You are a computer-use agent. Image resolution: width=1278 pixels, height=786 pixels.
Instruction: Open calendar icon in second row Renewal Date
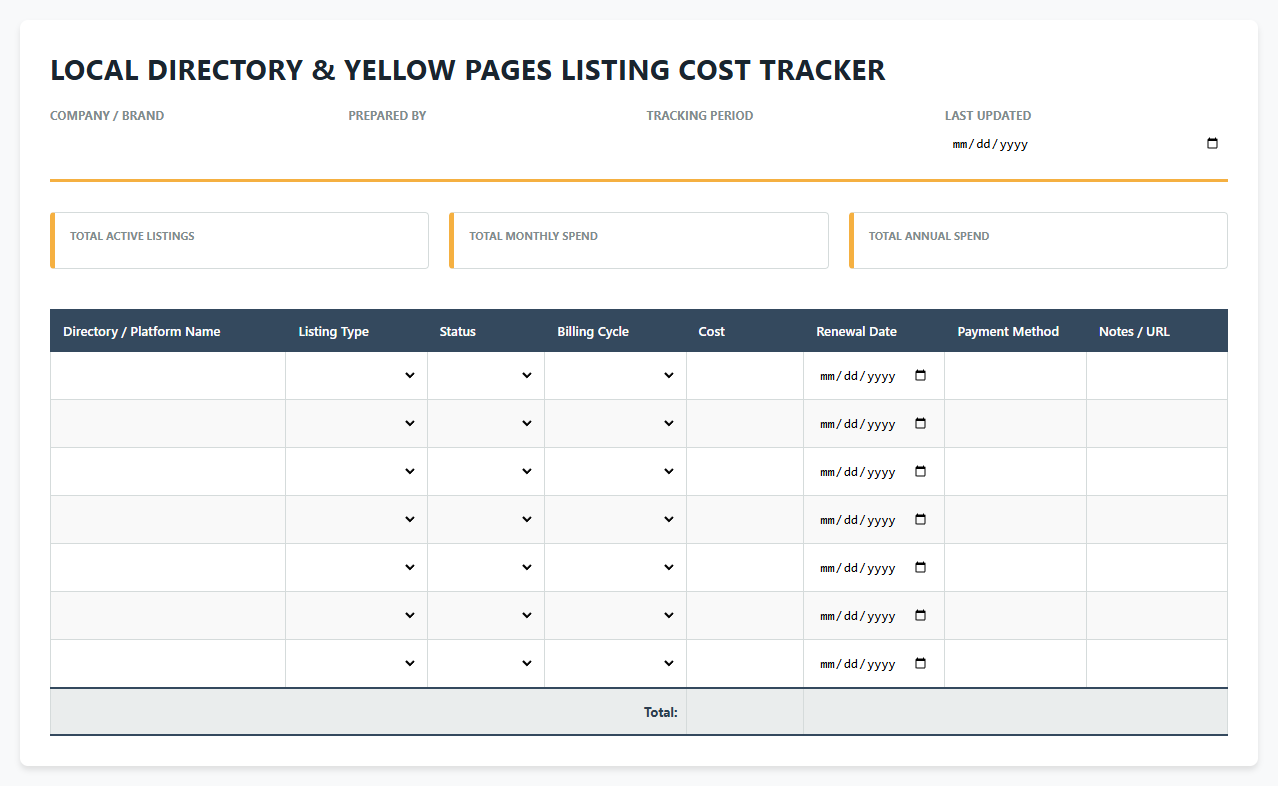(x=921, y=424)
